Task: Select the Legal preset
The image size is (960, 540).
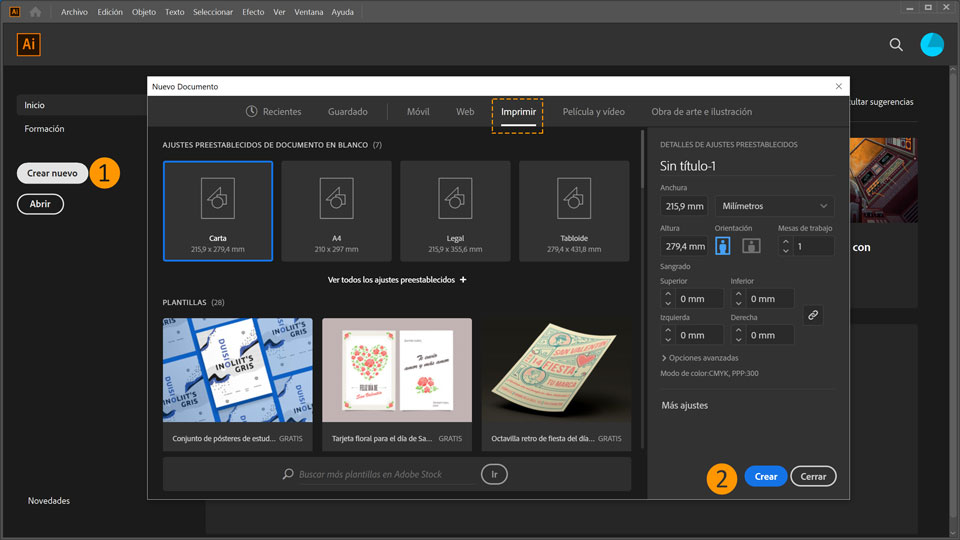Action: pos(456,211)
